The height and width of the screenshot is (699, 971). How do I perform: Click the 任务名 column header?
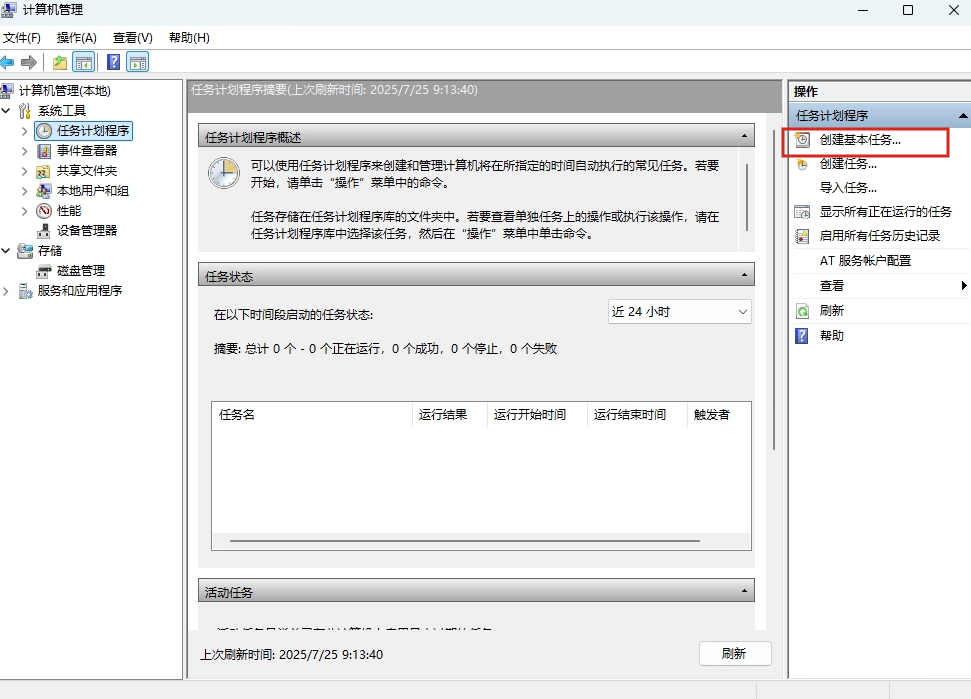click(x=312, y=415)
